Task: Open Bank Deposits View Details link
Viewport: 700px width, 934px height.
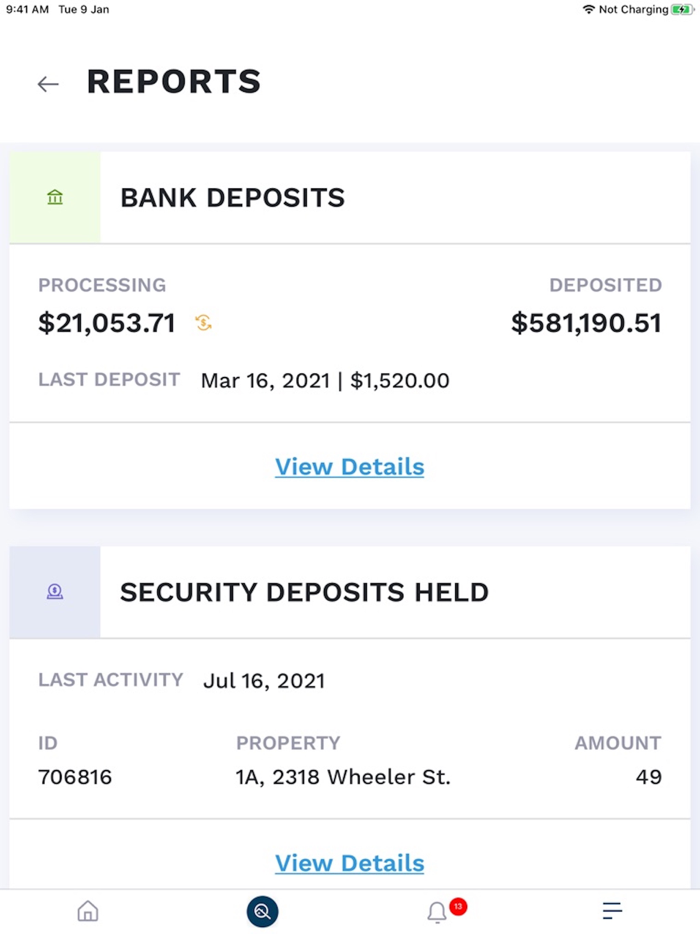Action: tap(349, 467)
